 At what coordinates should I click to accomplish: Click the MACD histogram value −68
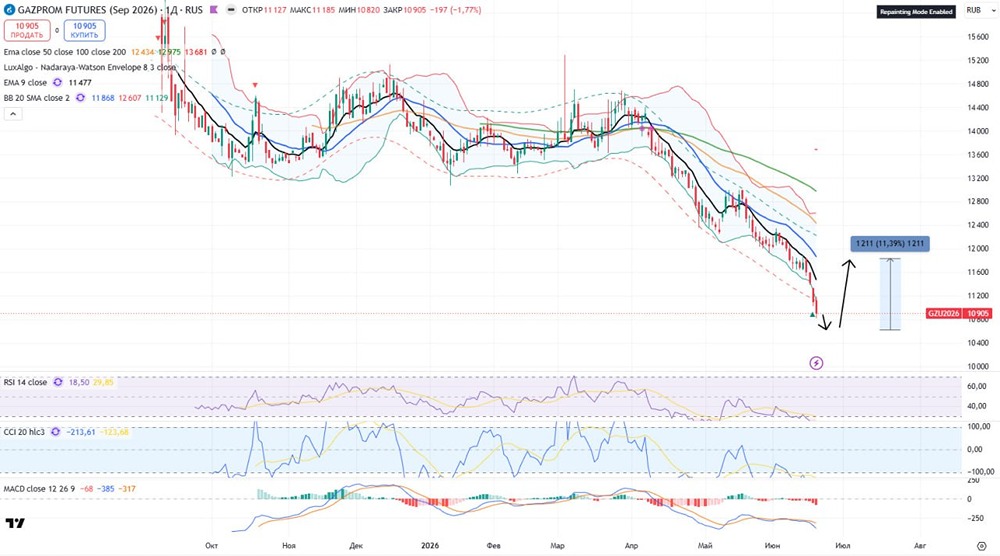click(x=87, y=488)
